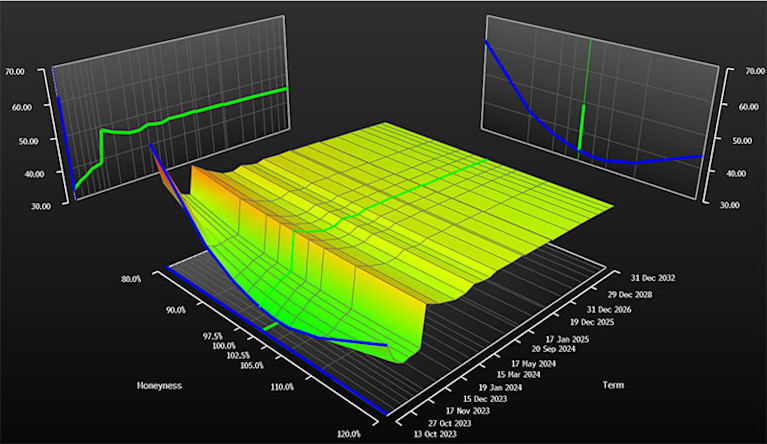
Task: Click the 120.0% moneyness label
Action: coord(348,434)
